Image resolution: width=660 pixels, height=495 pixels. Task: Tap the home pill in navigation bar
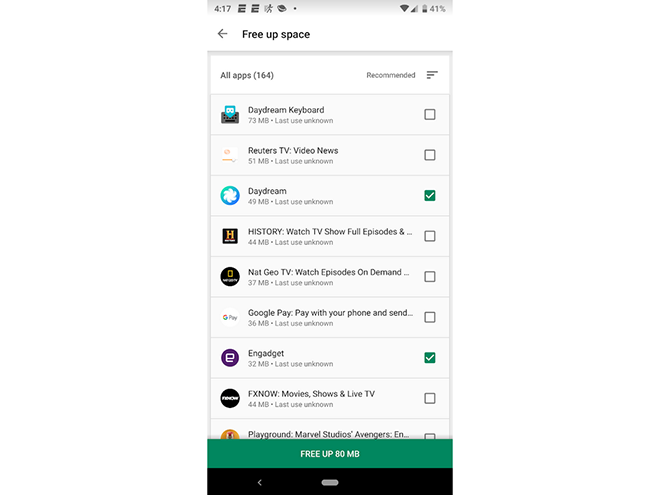pyautogui.click(x=330, y=482)
